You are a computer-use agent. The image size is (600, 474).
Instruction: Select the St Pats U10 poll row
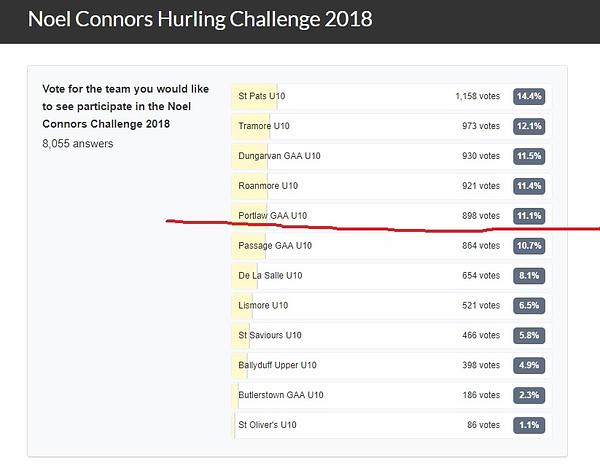[x=391, y=96]
